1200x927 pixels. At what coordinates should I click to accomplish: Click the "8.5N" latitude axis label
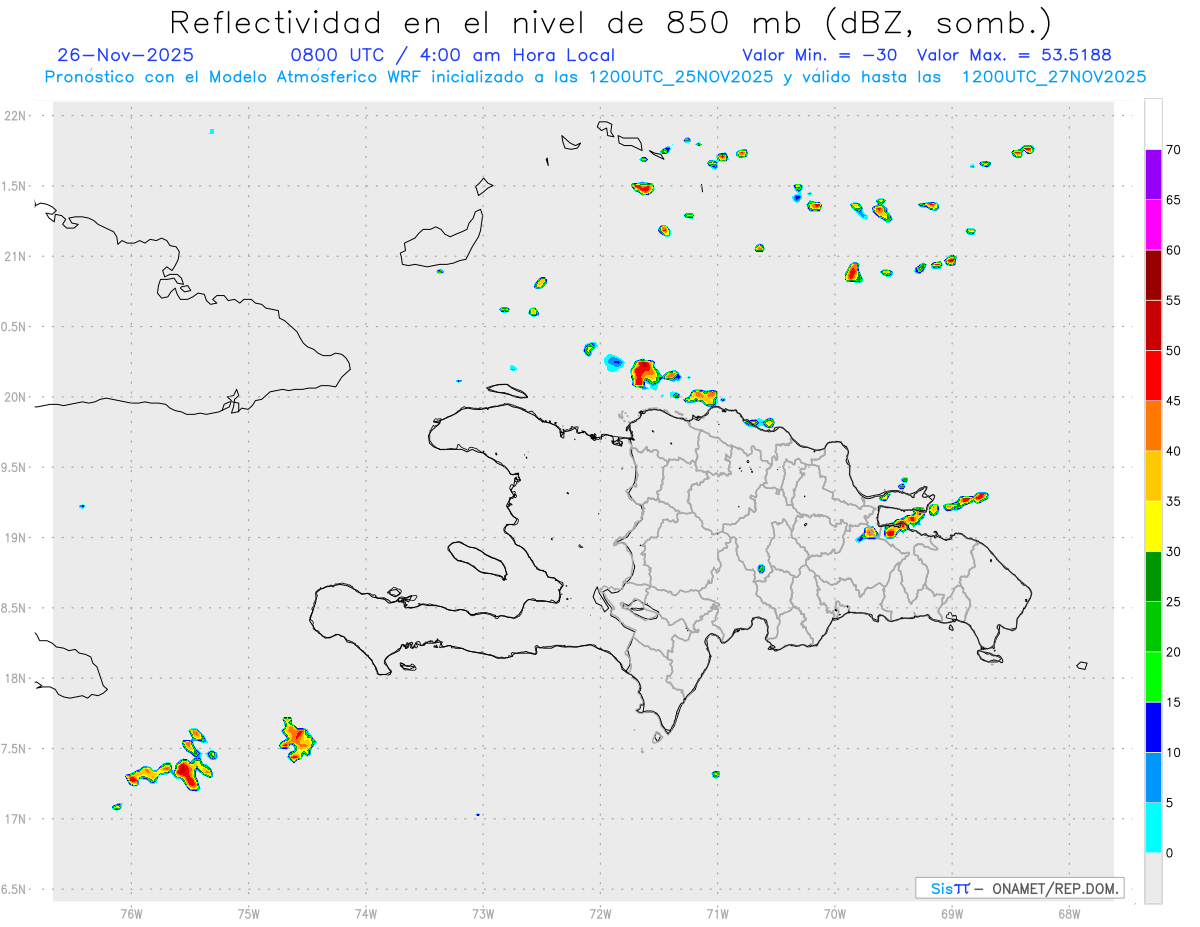(x=14, y=608)
